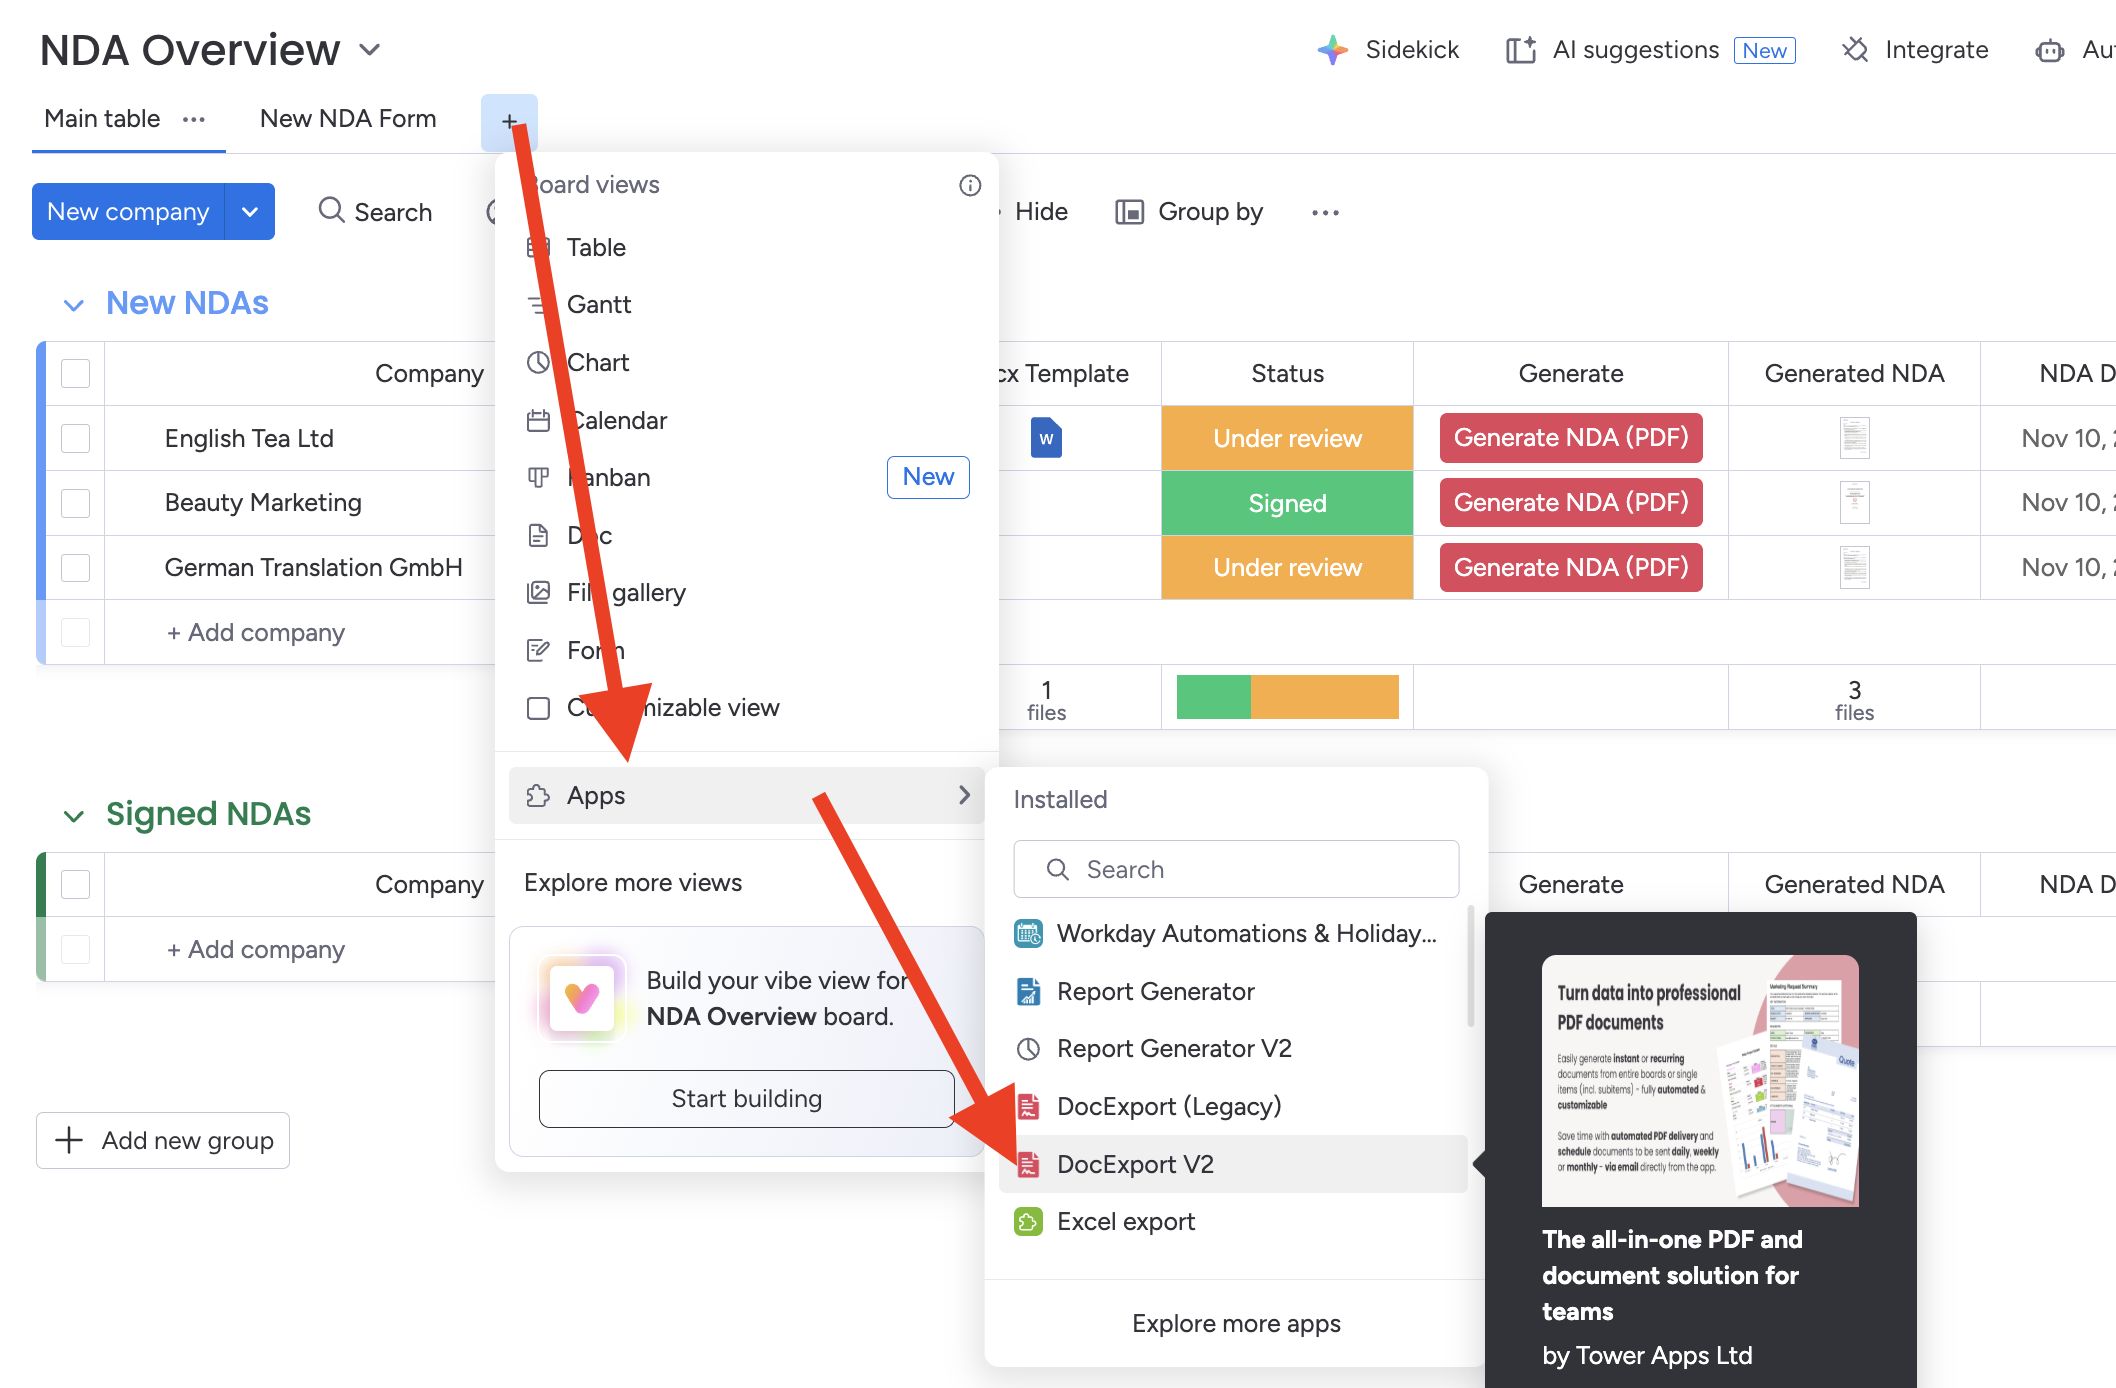Open the Word file in English Tea row
Viewport: 2116px width, 1388px height.
pyautogui.click(x=1046, y=438)
